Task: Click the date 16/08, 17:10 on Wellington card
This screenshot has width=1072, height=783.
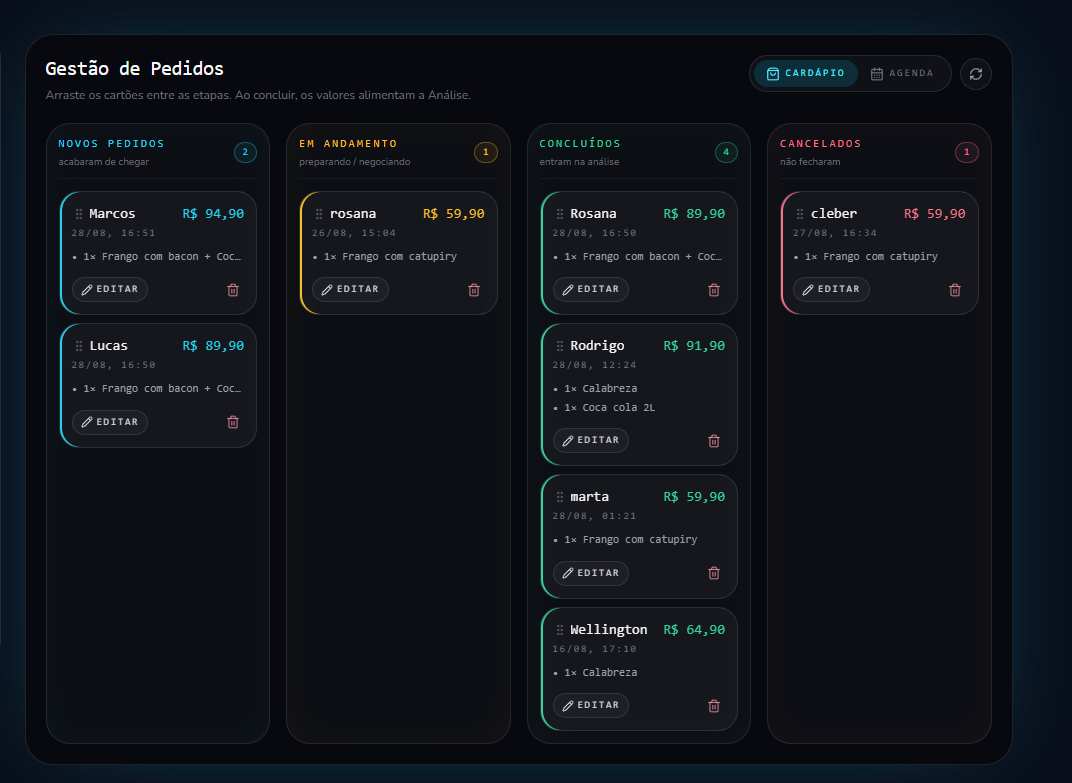Action: [x=594, y=649]
